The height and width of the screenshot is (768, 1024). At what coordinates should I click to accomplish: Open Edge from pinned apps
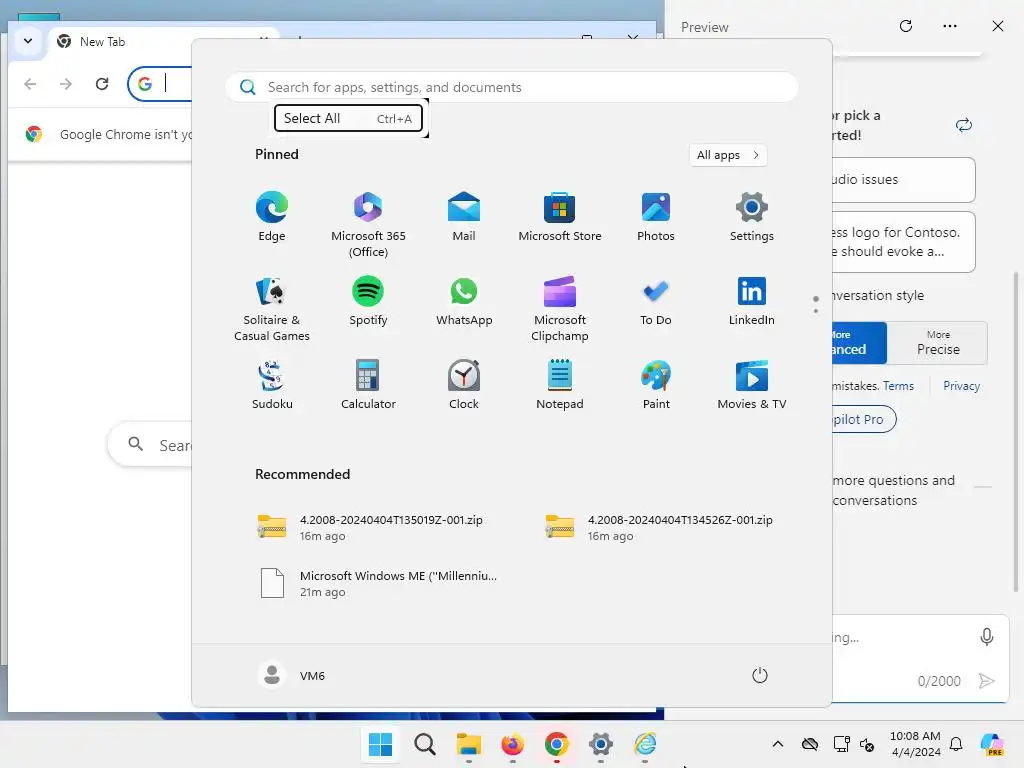coord(272,217)
